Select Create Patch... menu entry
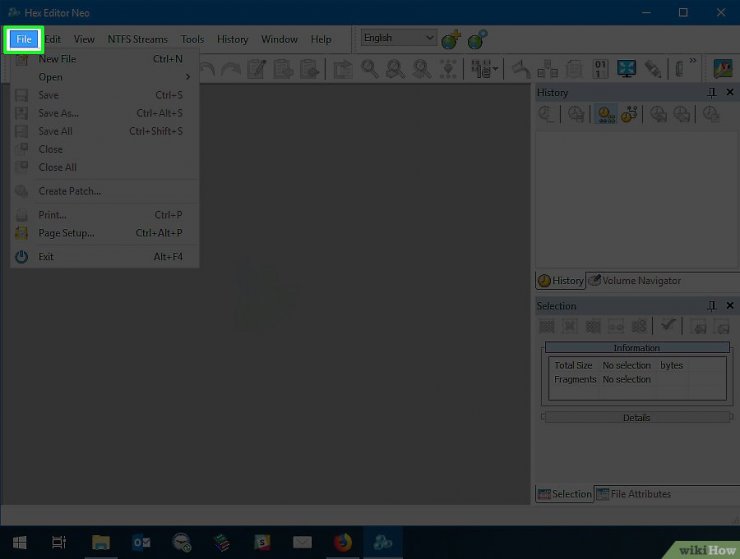740x559 pixels. tap(104, 191)
